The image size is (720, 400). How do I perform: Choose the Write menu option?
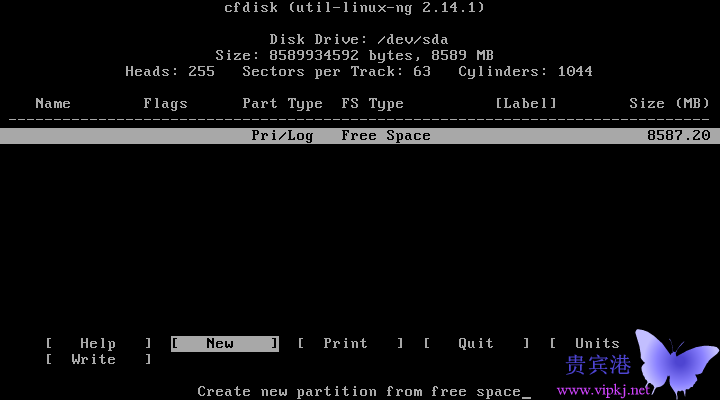click(x=98, y=360)
